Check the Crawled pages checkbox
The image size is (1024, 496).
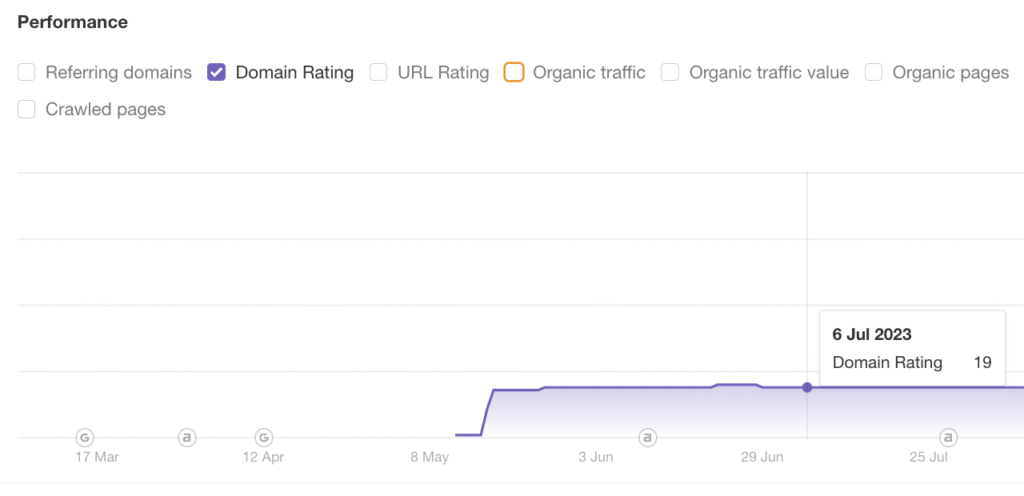pyautogui.click(x=27, y=109)
